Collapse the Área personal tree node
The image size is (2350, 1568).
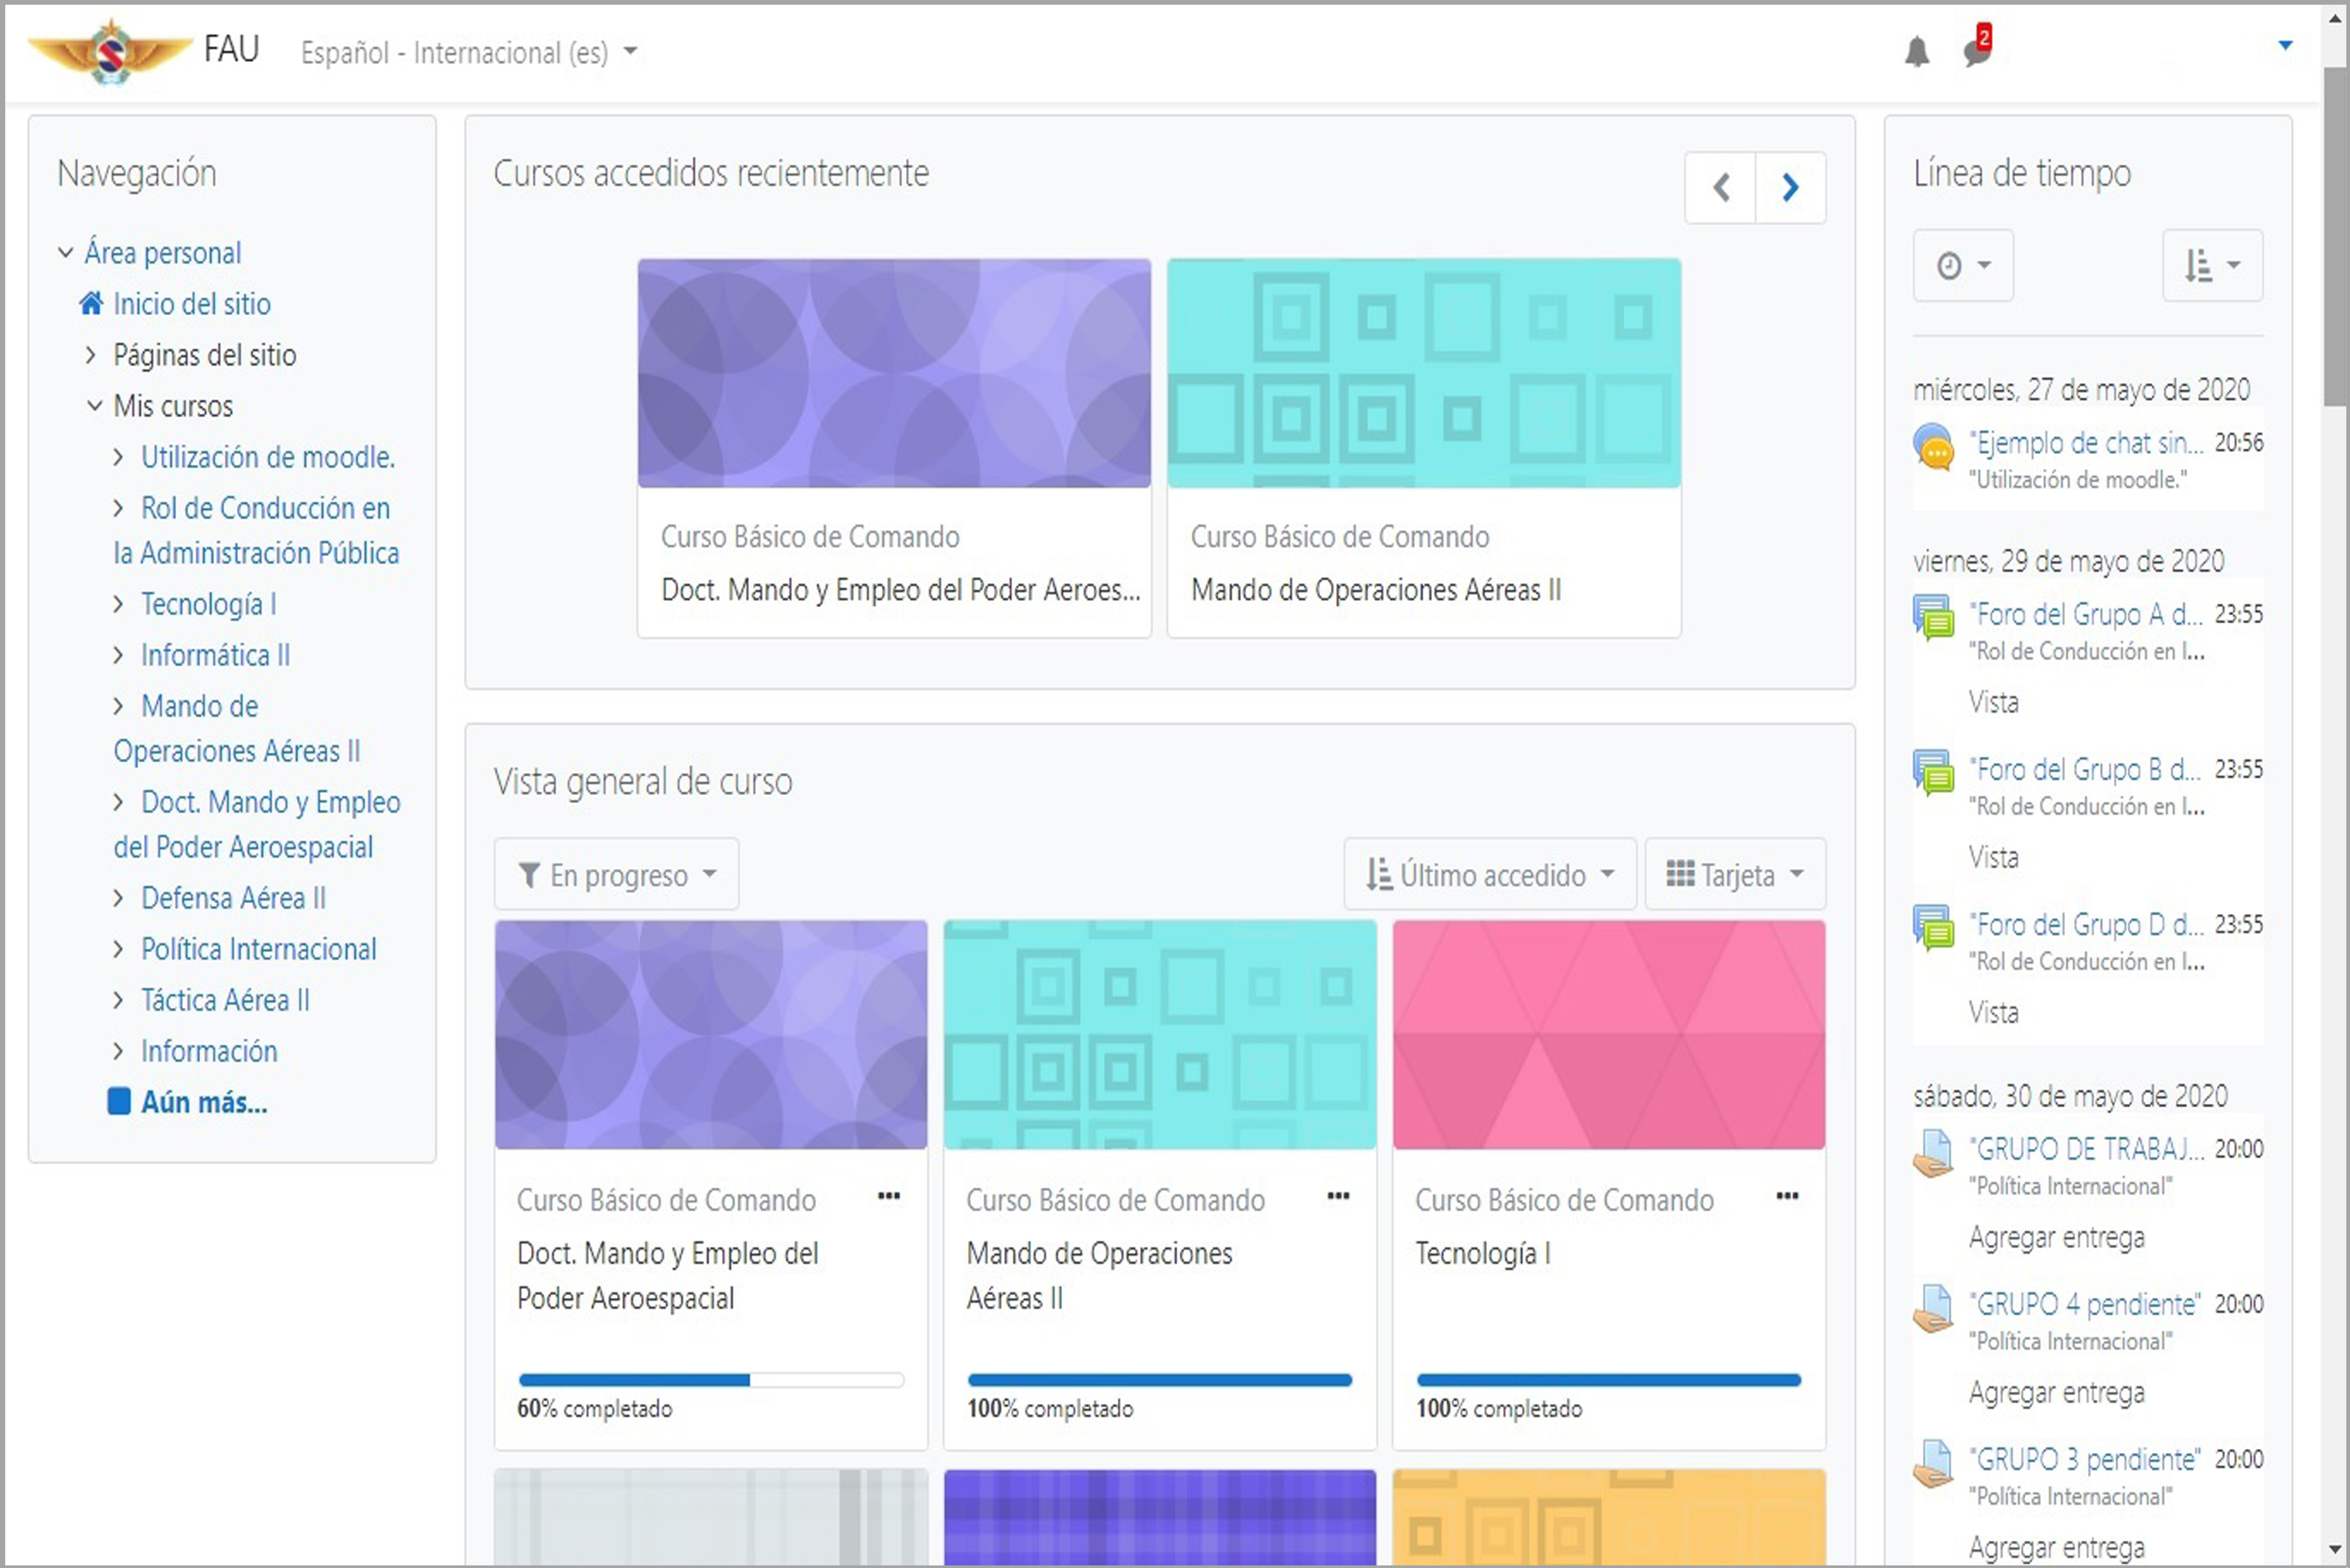point(66,253)
